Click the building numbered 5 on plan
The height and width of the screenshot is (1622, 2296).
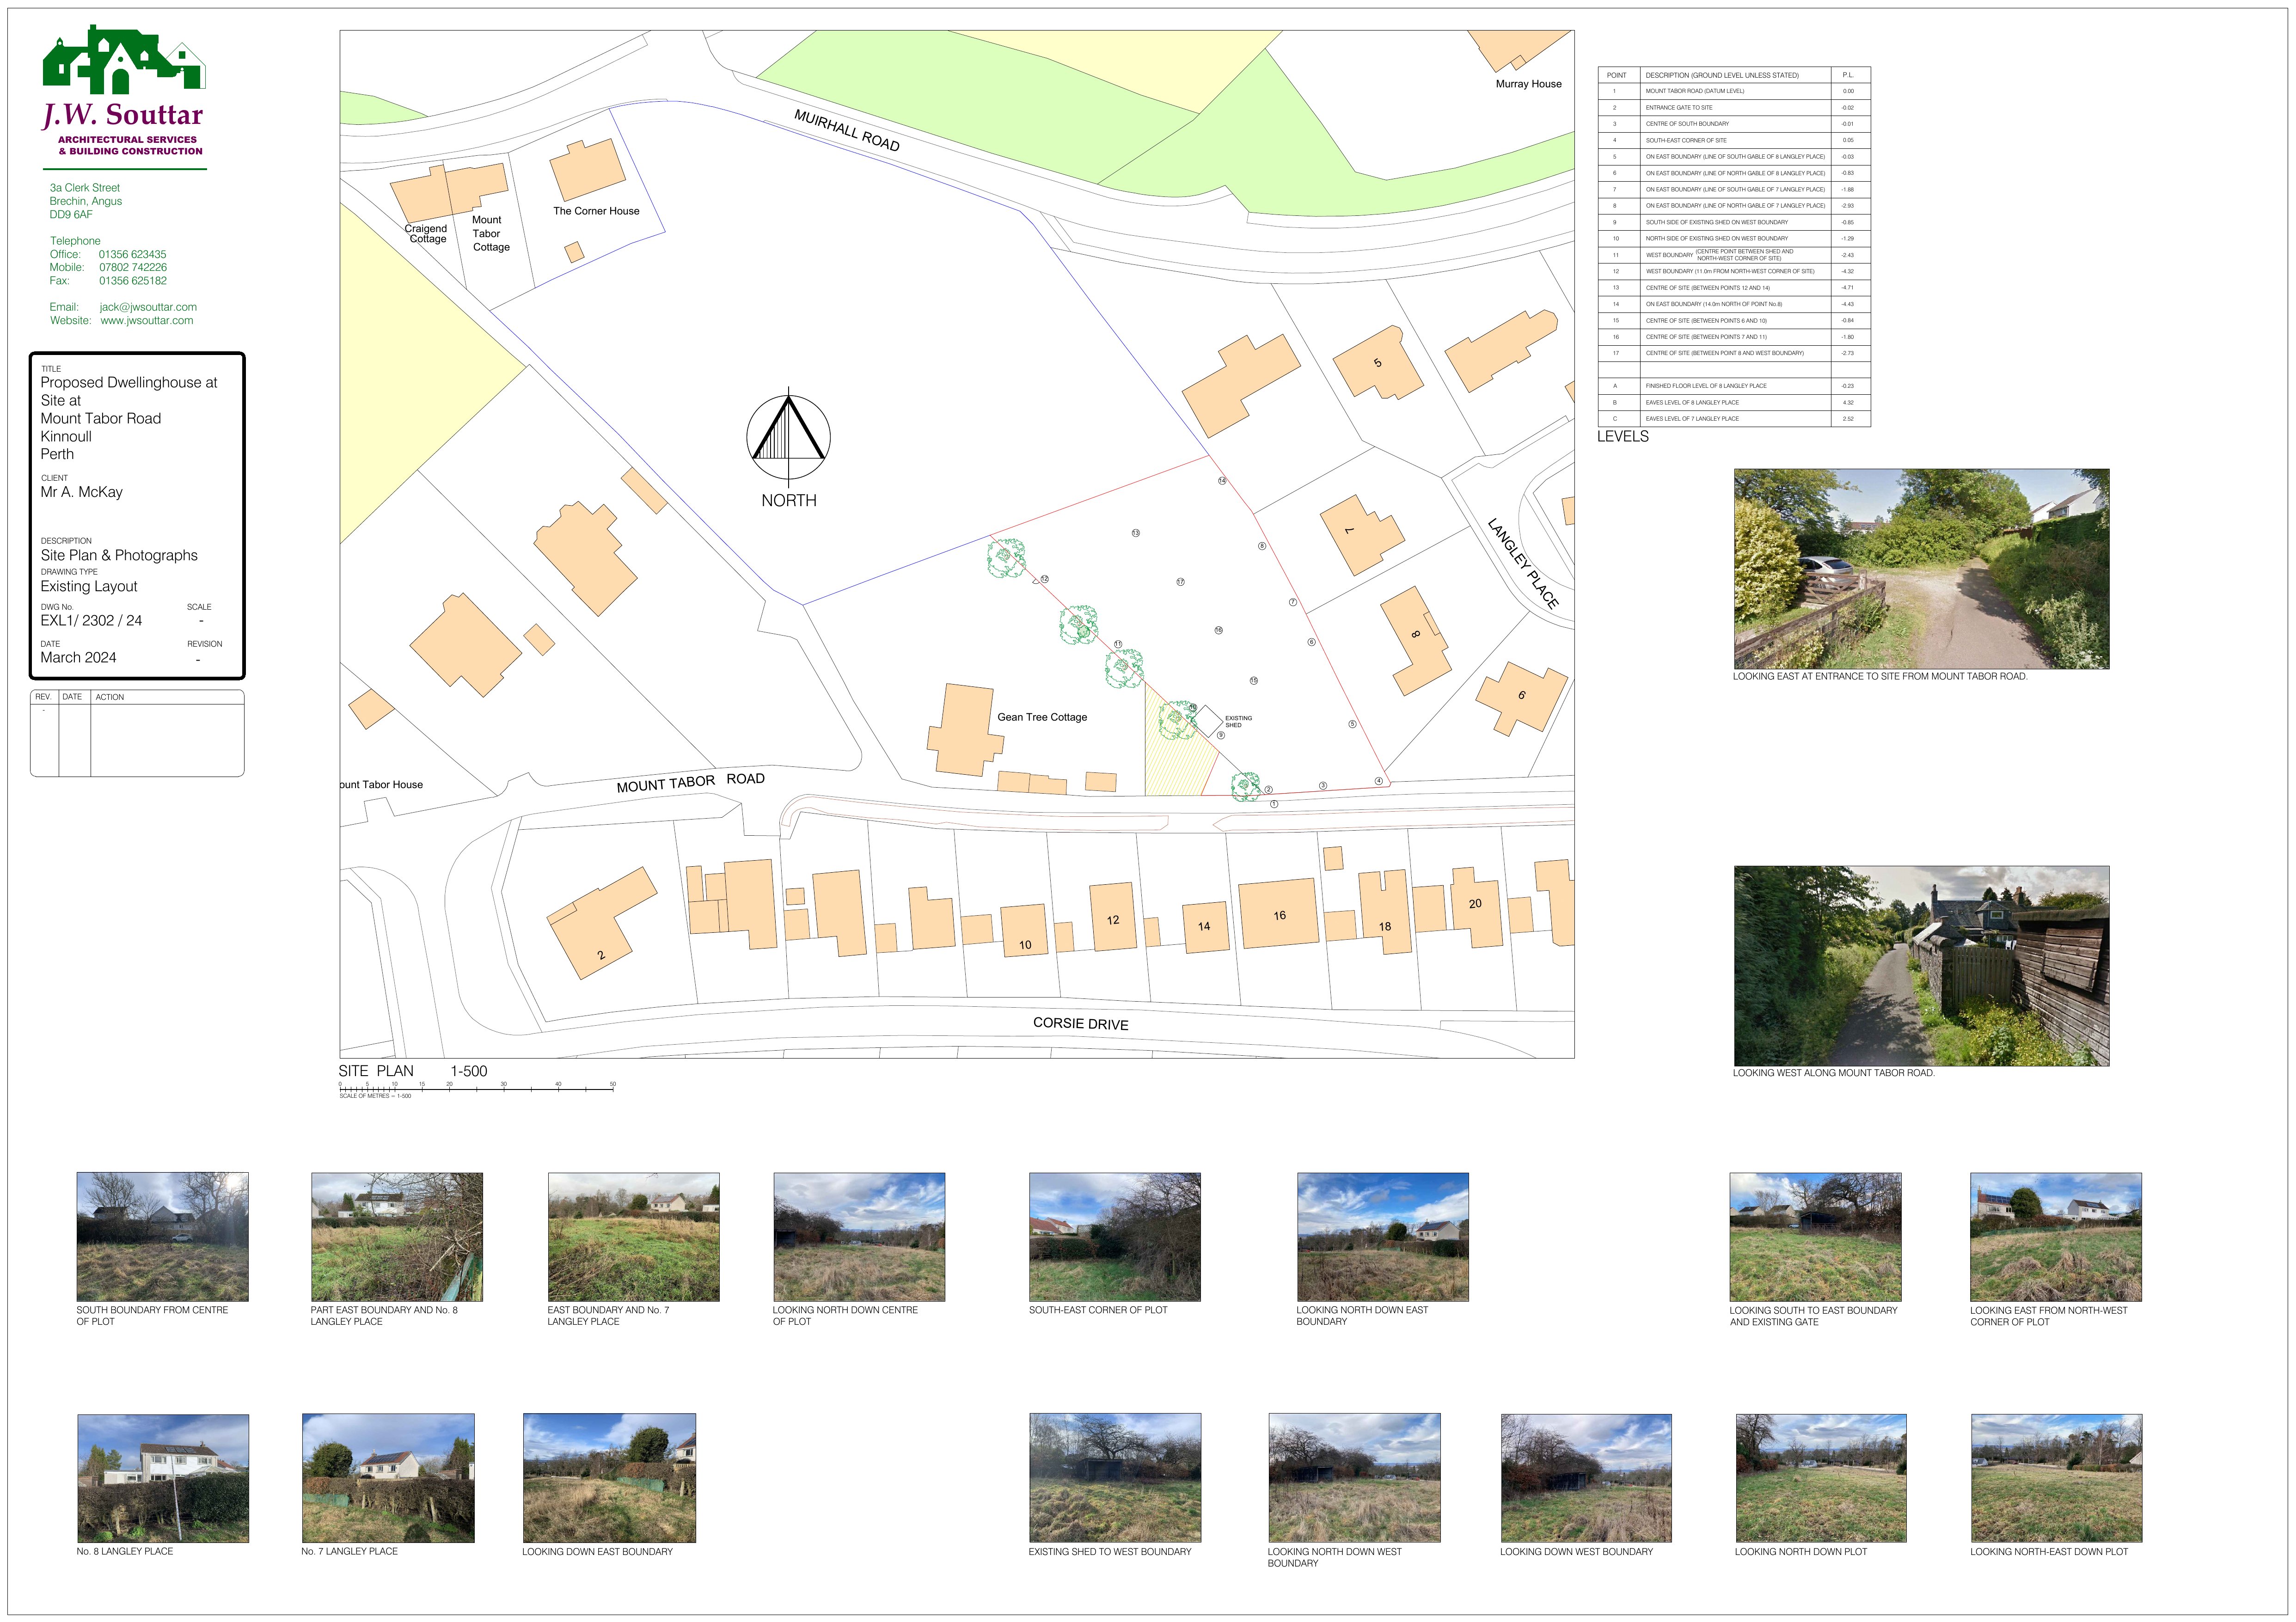pos(1377,363)
